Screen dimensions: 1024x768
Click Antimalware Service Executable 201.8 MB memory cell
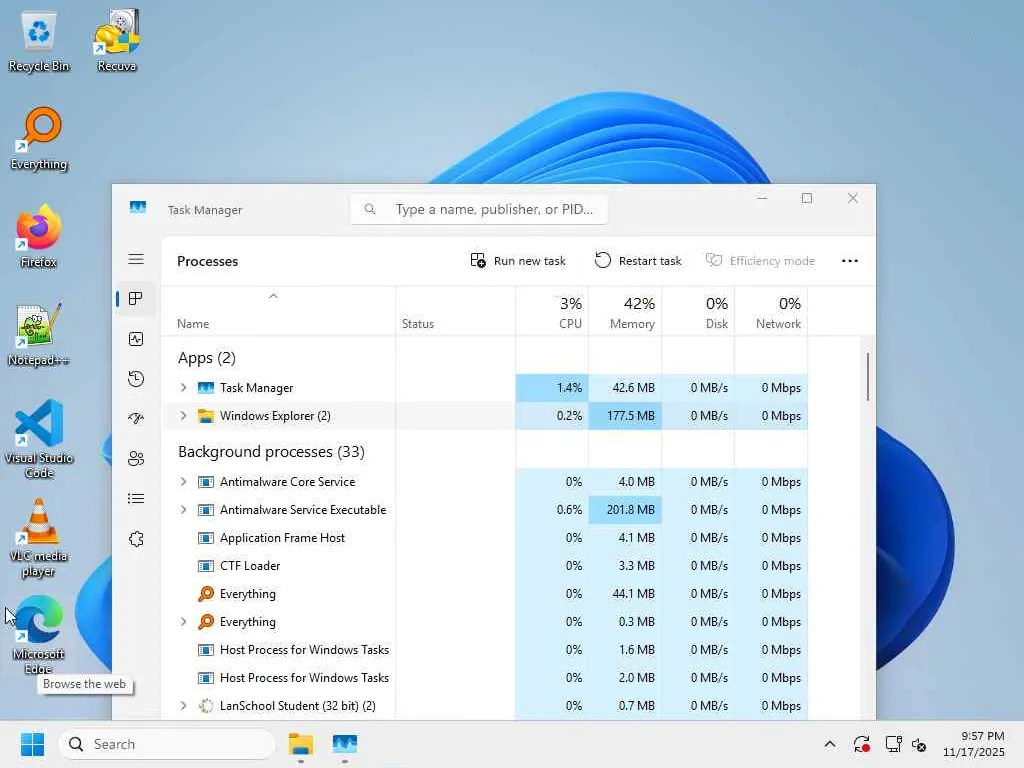click(x=626, y=509)
